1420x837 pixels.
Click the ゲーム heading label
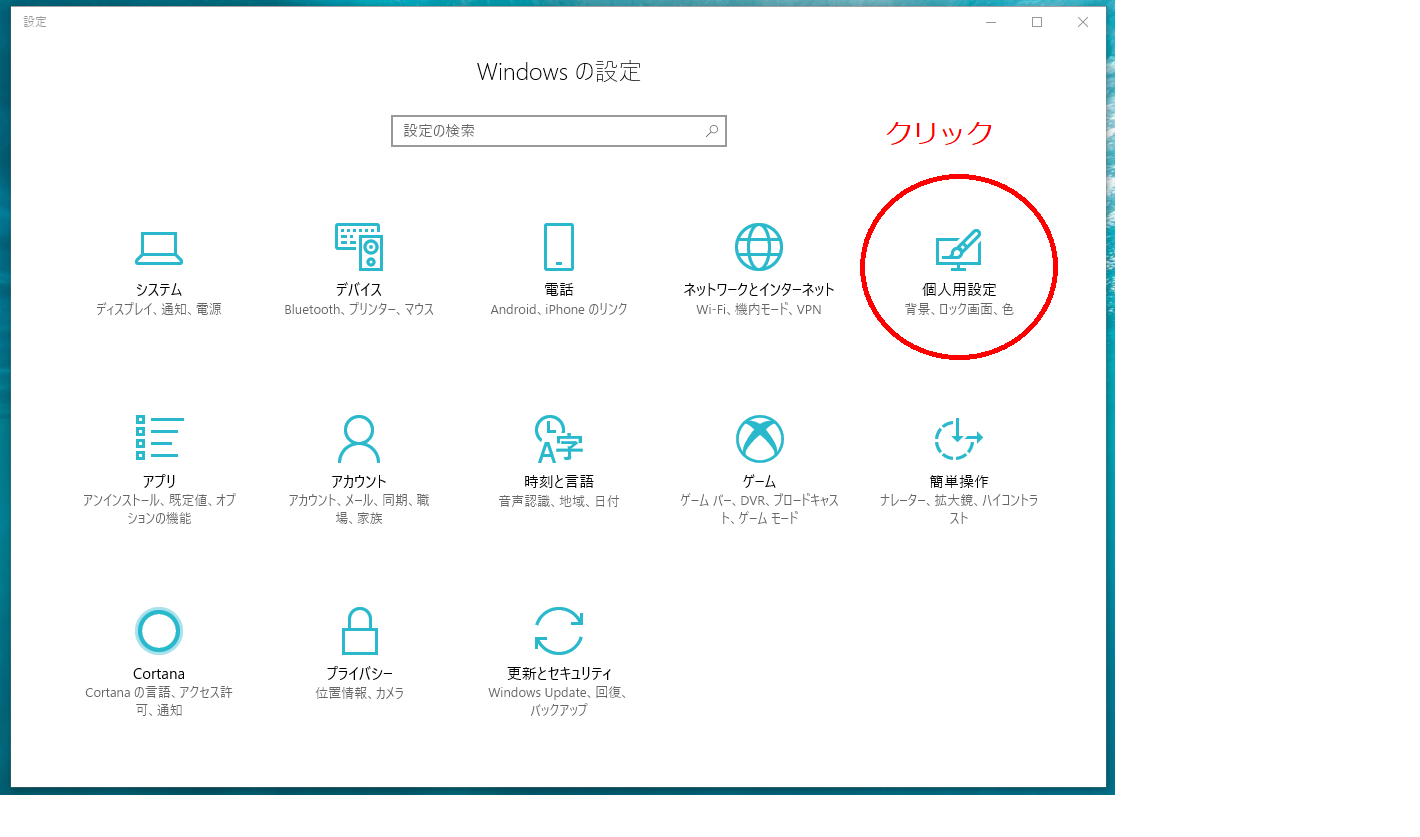pos(759,481)
